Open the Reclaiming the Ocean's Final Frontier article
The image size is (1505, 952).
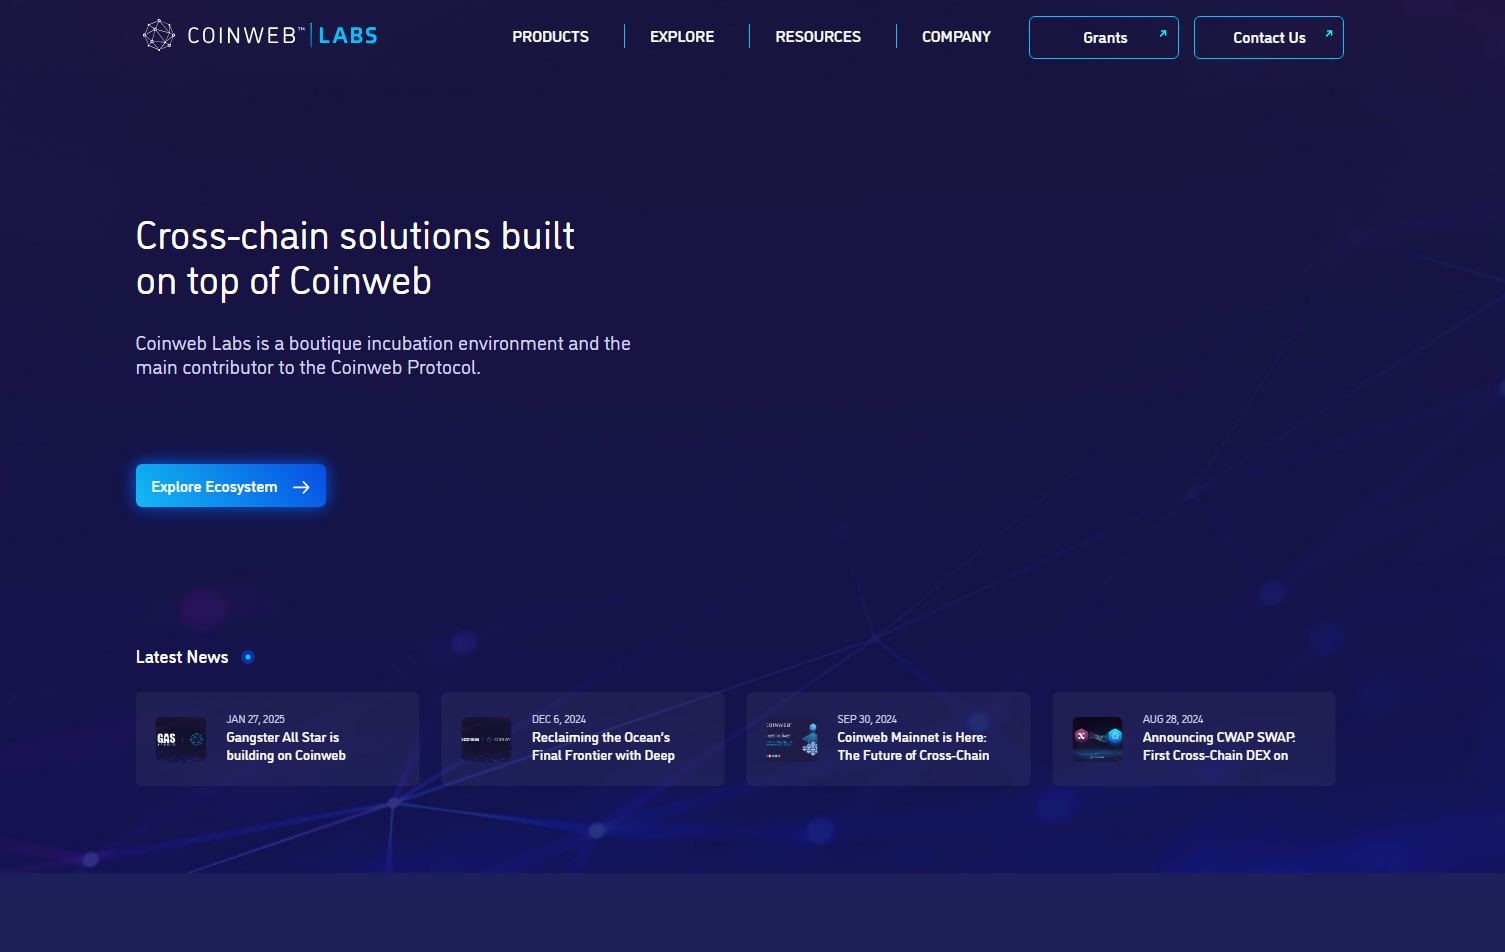582,739
